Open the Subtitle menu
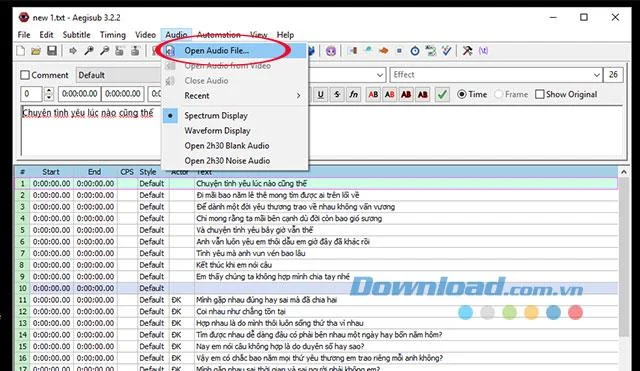Viewport: 640px width, 371px height. click(x=76, y=35)
